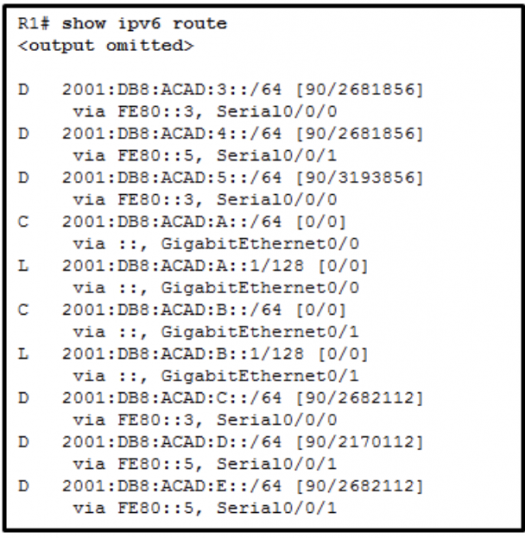Click the [90/2681856] metric for ACAD:3

[x=359, y=90]
